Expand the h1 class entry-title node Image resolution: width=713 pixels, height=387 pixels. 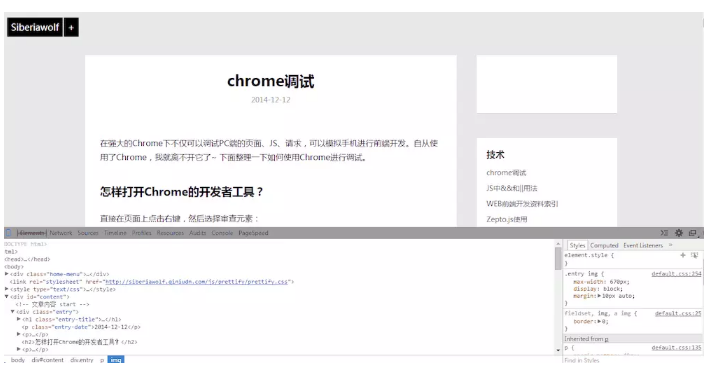point(19,319)
